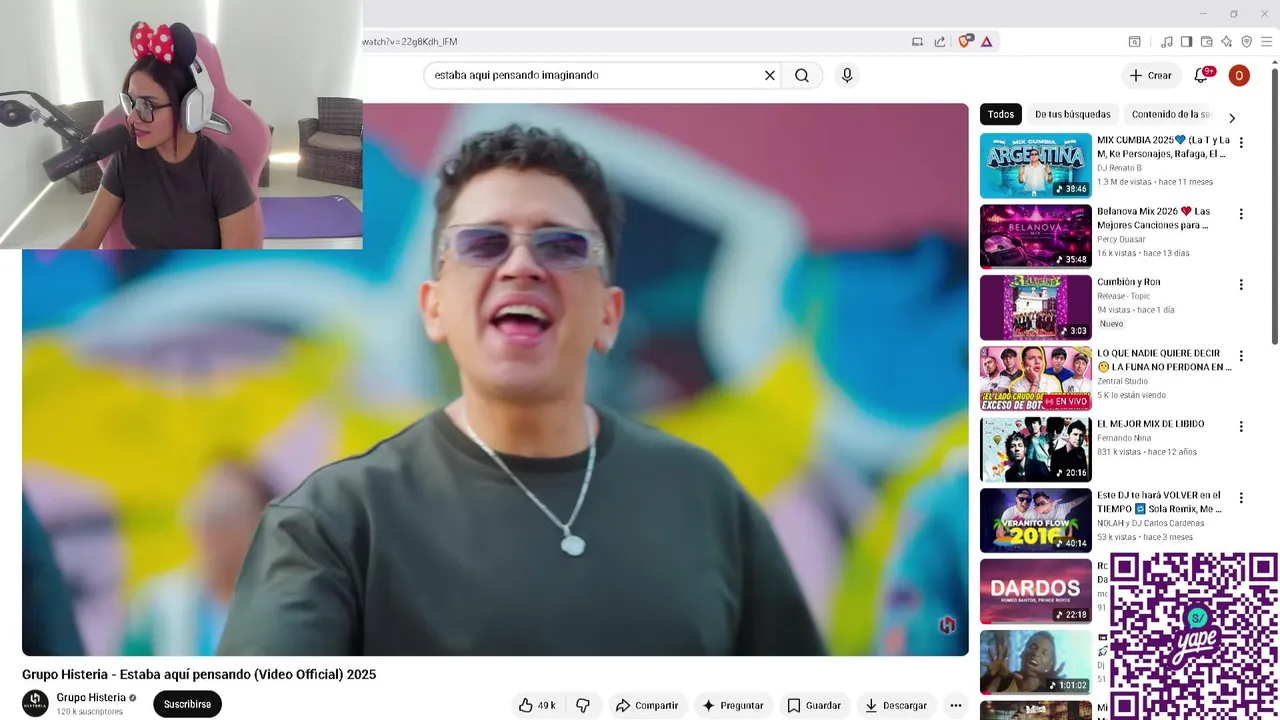Toggle the browser sidebar panel icon

(x=1186, y=41)
